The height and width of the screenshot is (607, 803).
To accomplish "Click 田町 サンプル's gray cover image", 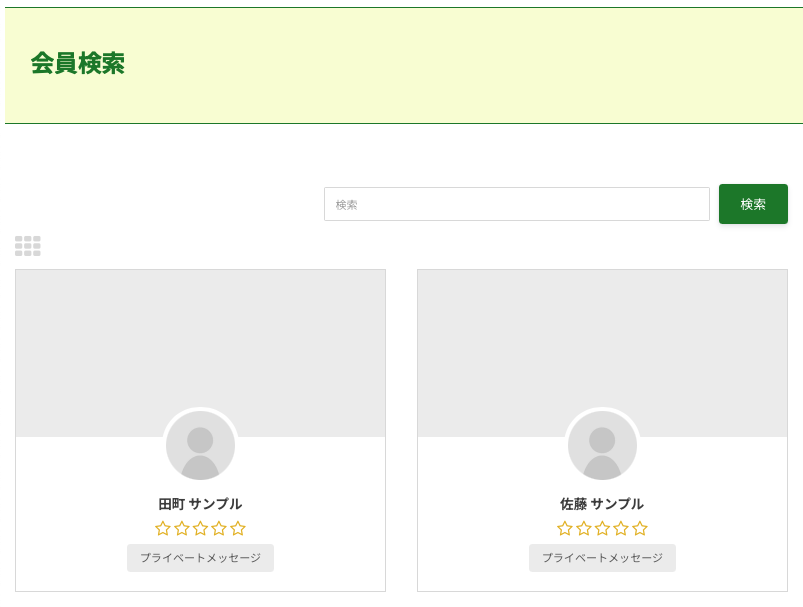I will (200, 340).
